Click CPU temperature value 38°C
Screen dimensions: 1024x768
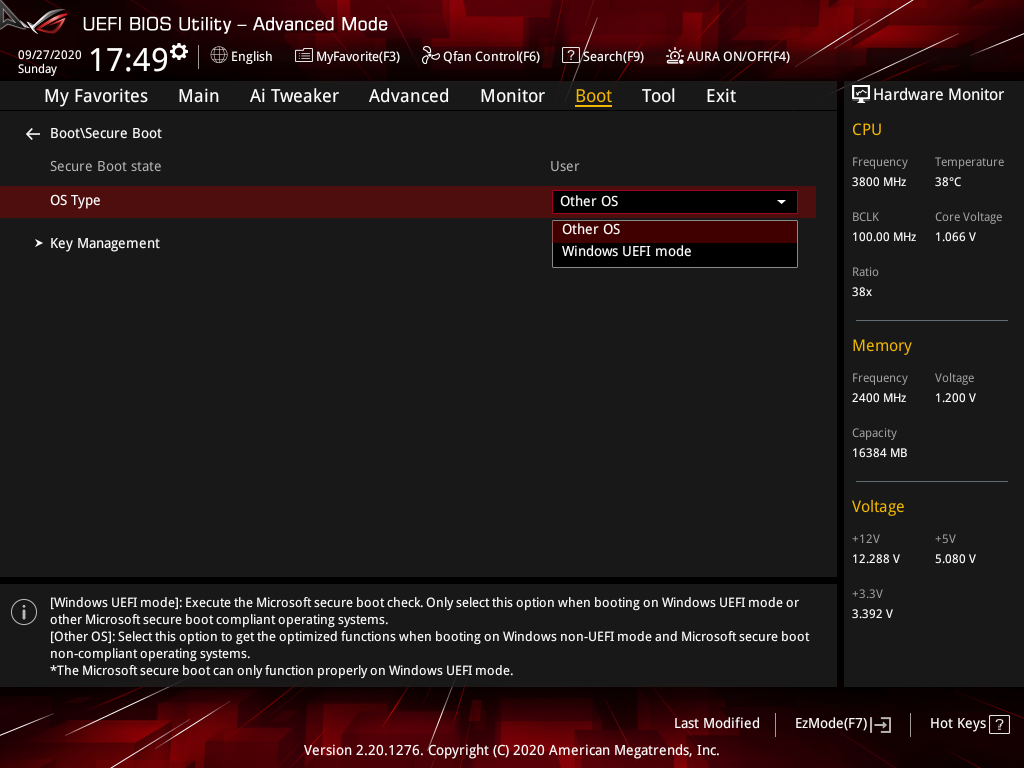point(948,182)
